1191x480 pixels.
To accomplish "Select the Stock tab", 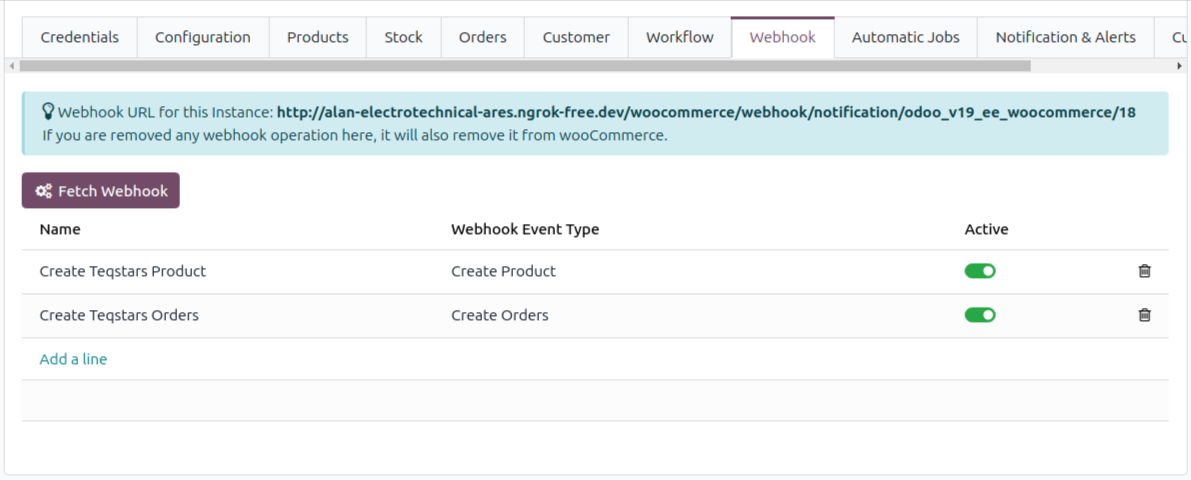I will pyautogui.click(x=403, y=37).
